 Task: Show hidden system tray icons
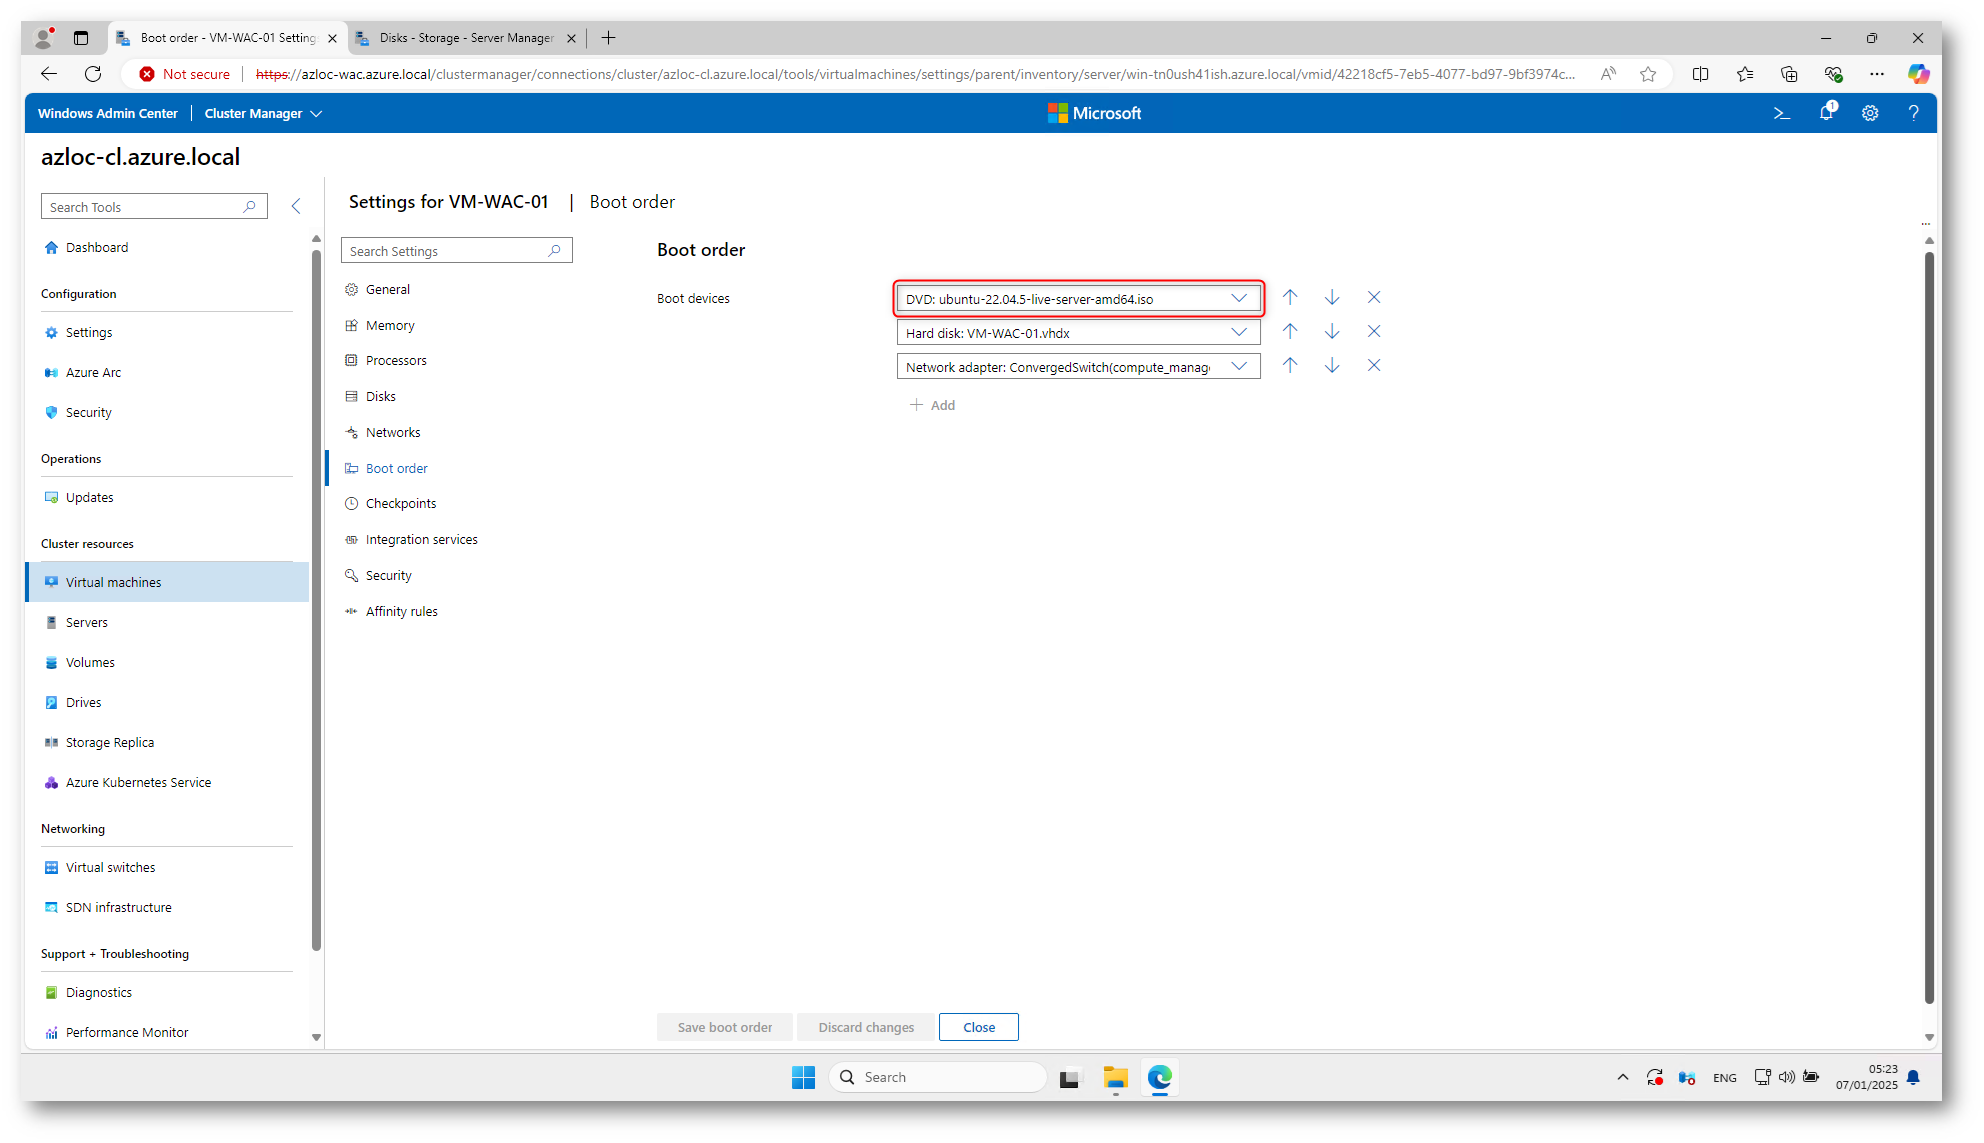pos(1622,1077)
